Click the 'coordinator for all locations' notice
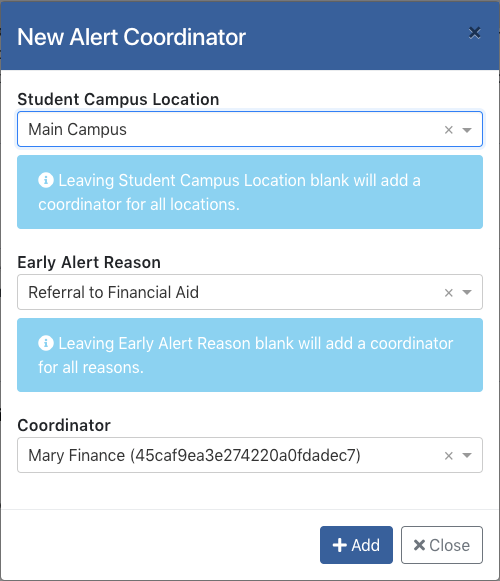 point(250,192)
